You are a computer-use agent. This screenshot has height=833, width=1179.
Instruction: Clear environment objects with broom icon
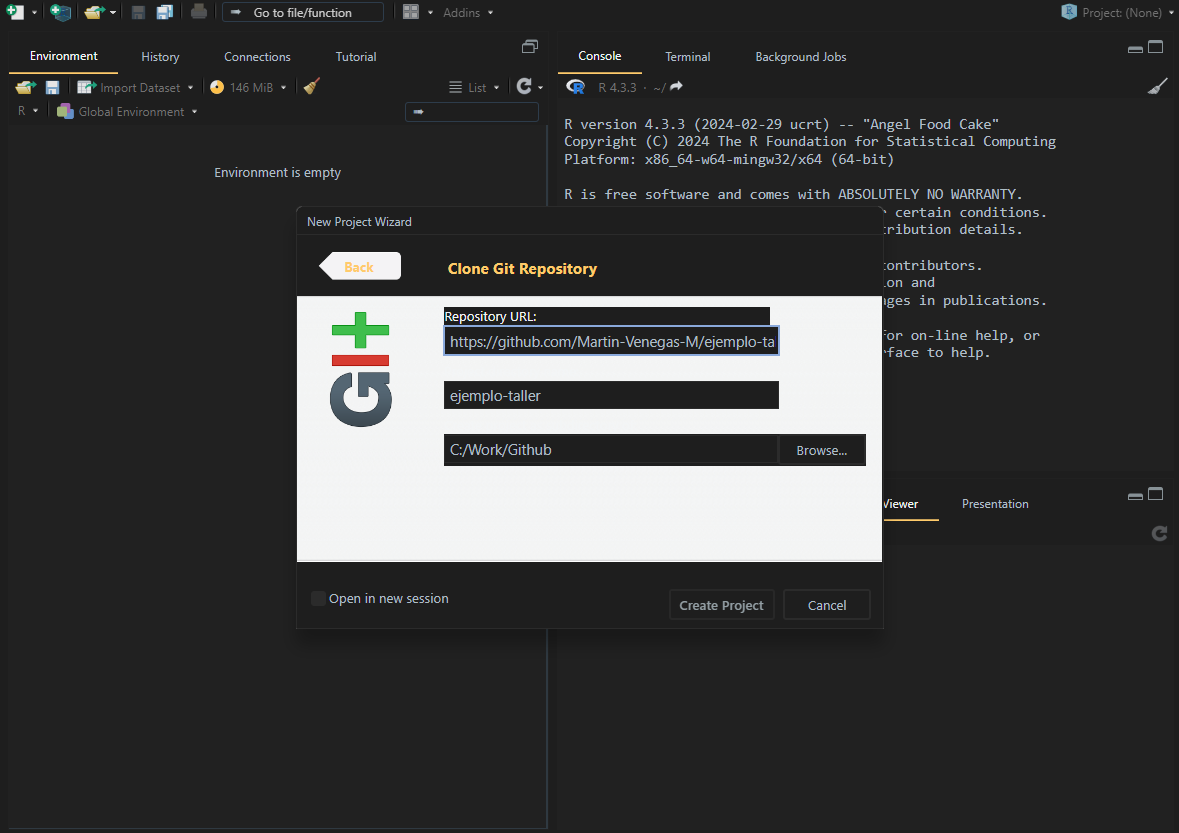pos(312,86)
